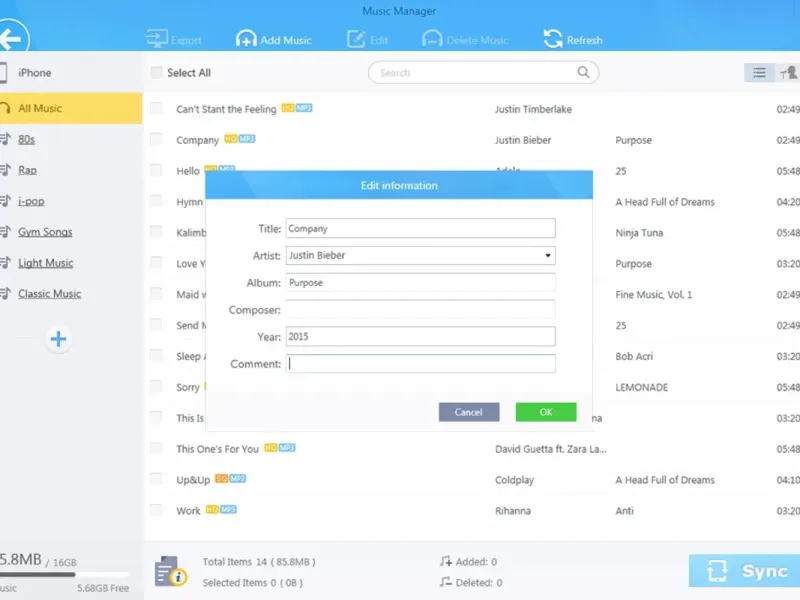Viewport: 800px width, 600px height.
Task: Click the Edit toolbar button
Action: (367, 40)
